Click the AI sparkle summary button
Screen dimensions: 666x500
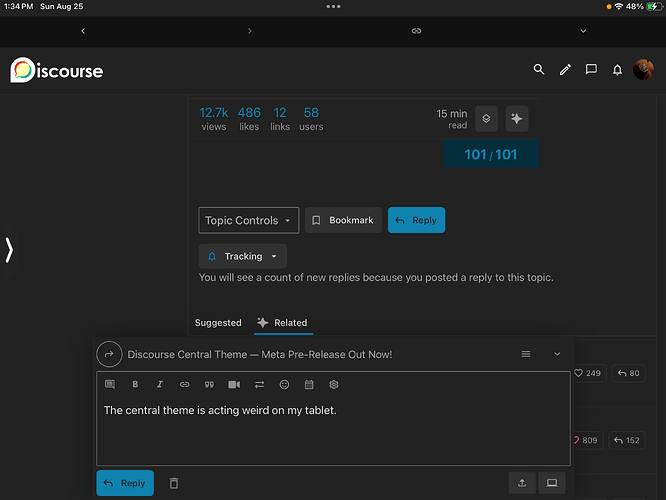517,119
